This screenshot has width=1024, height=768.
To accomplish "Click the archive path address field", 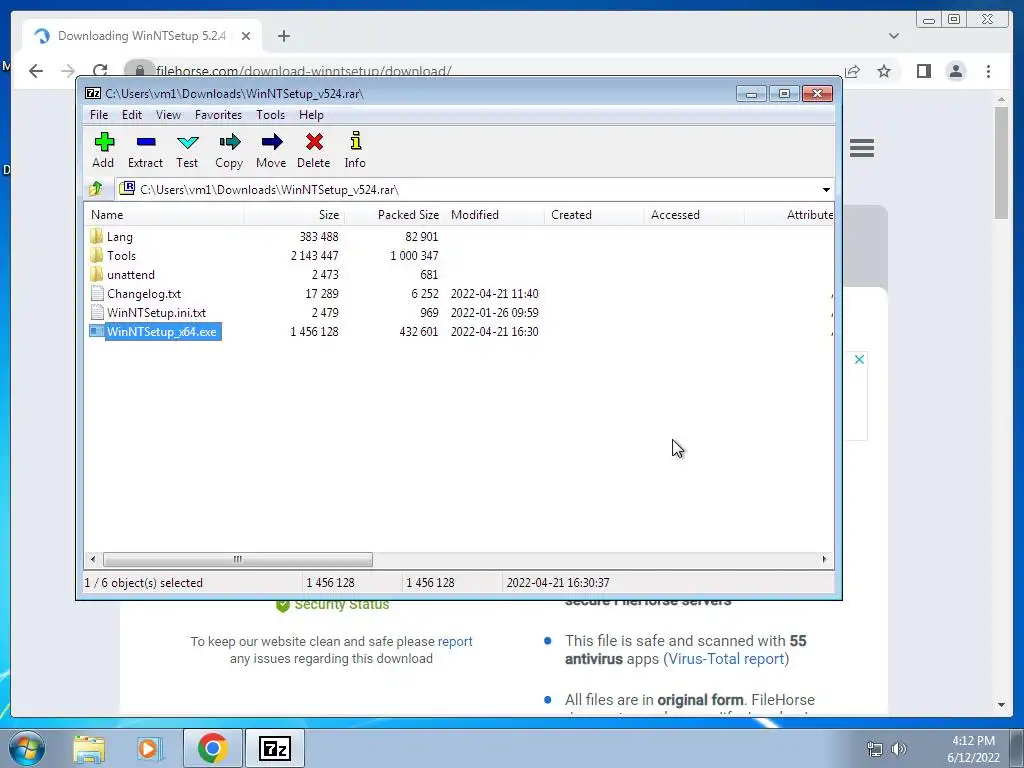I will pos(468,190).
